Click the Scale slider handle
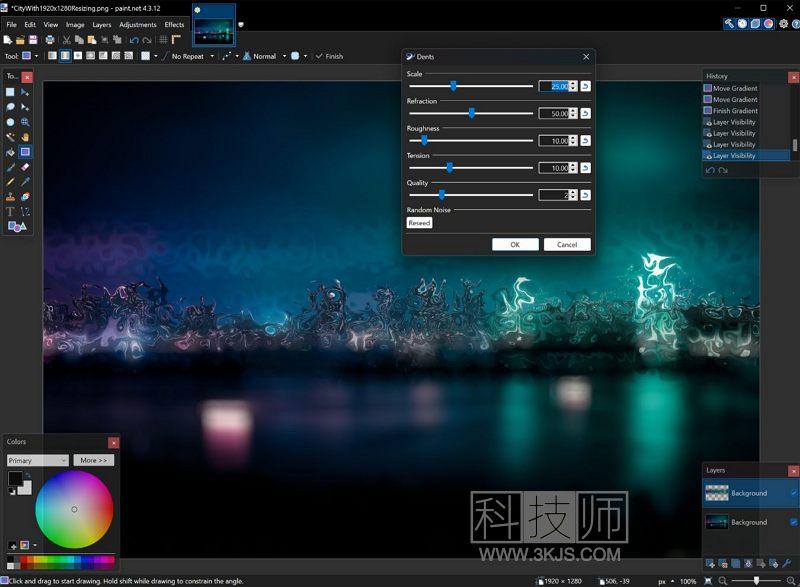The image size is (800, 587). pos(453,86)
